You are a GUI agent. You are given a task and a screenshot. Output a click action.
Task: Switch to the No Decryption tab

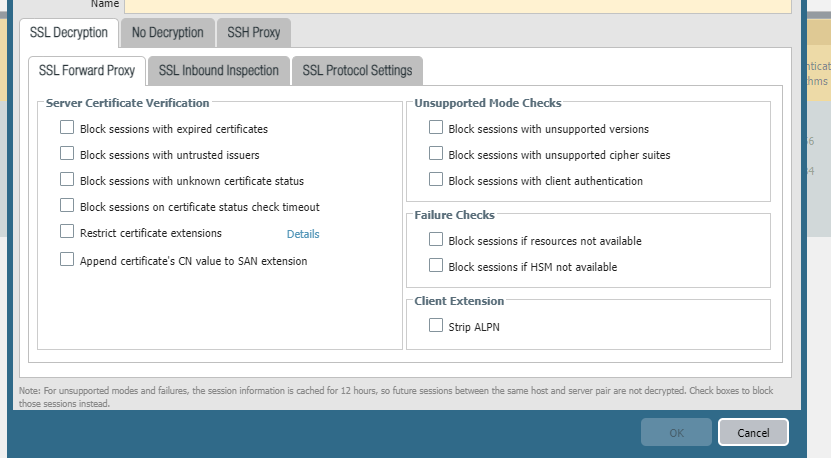[167, 33]
